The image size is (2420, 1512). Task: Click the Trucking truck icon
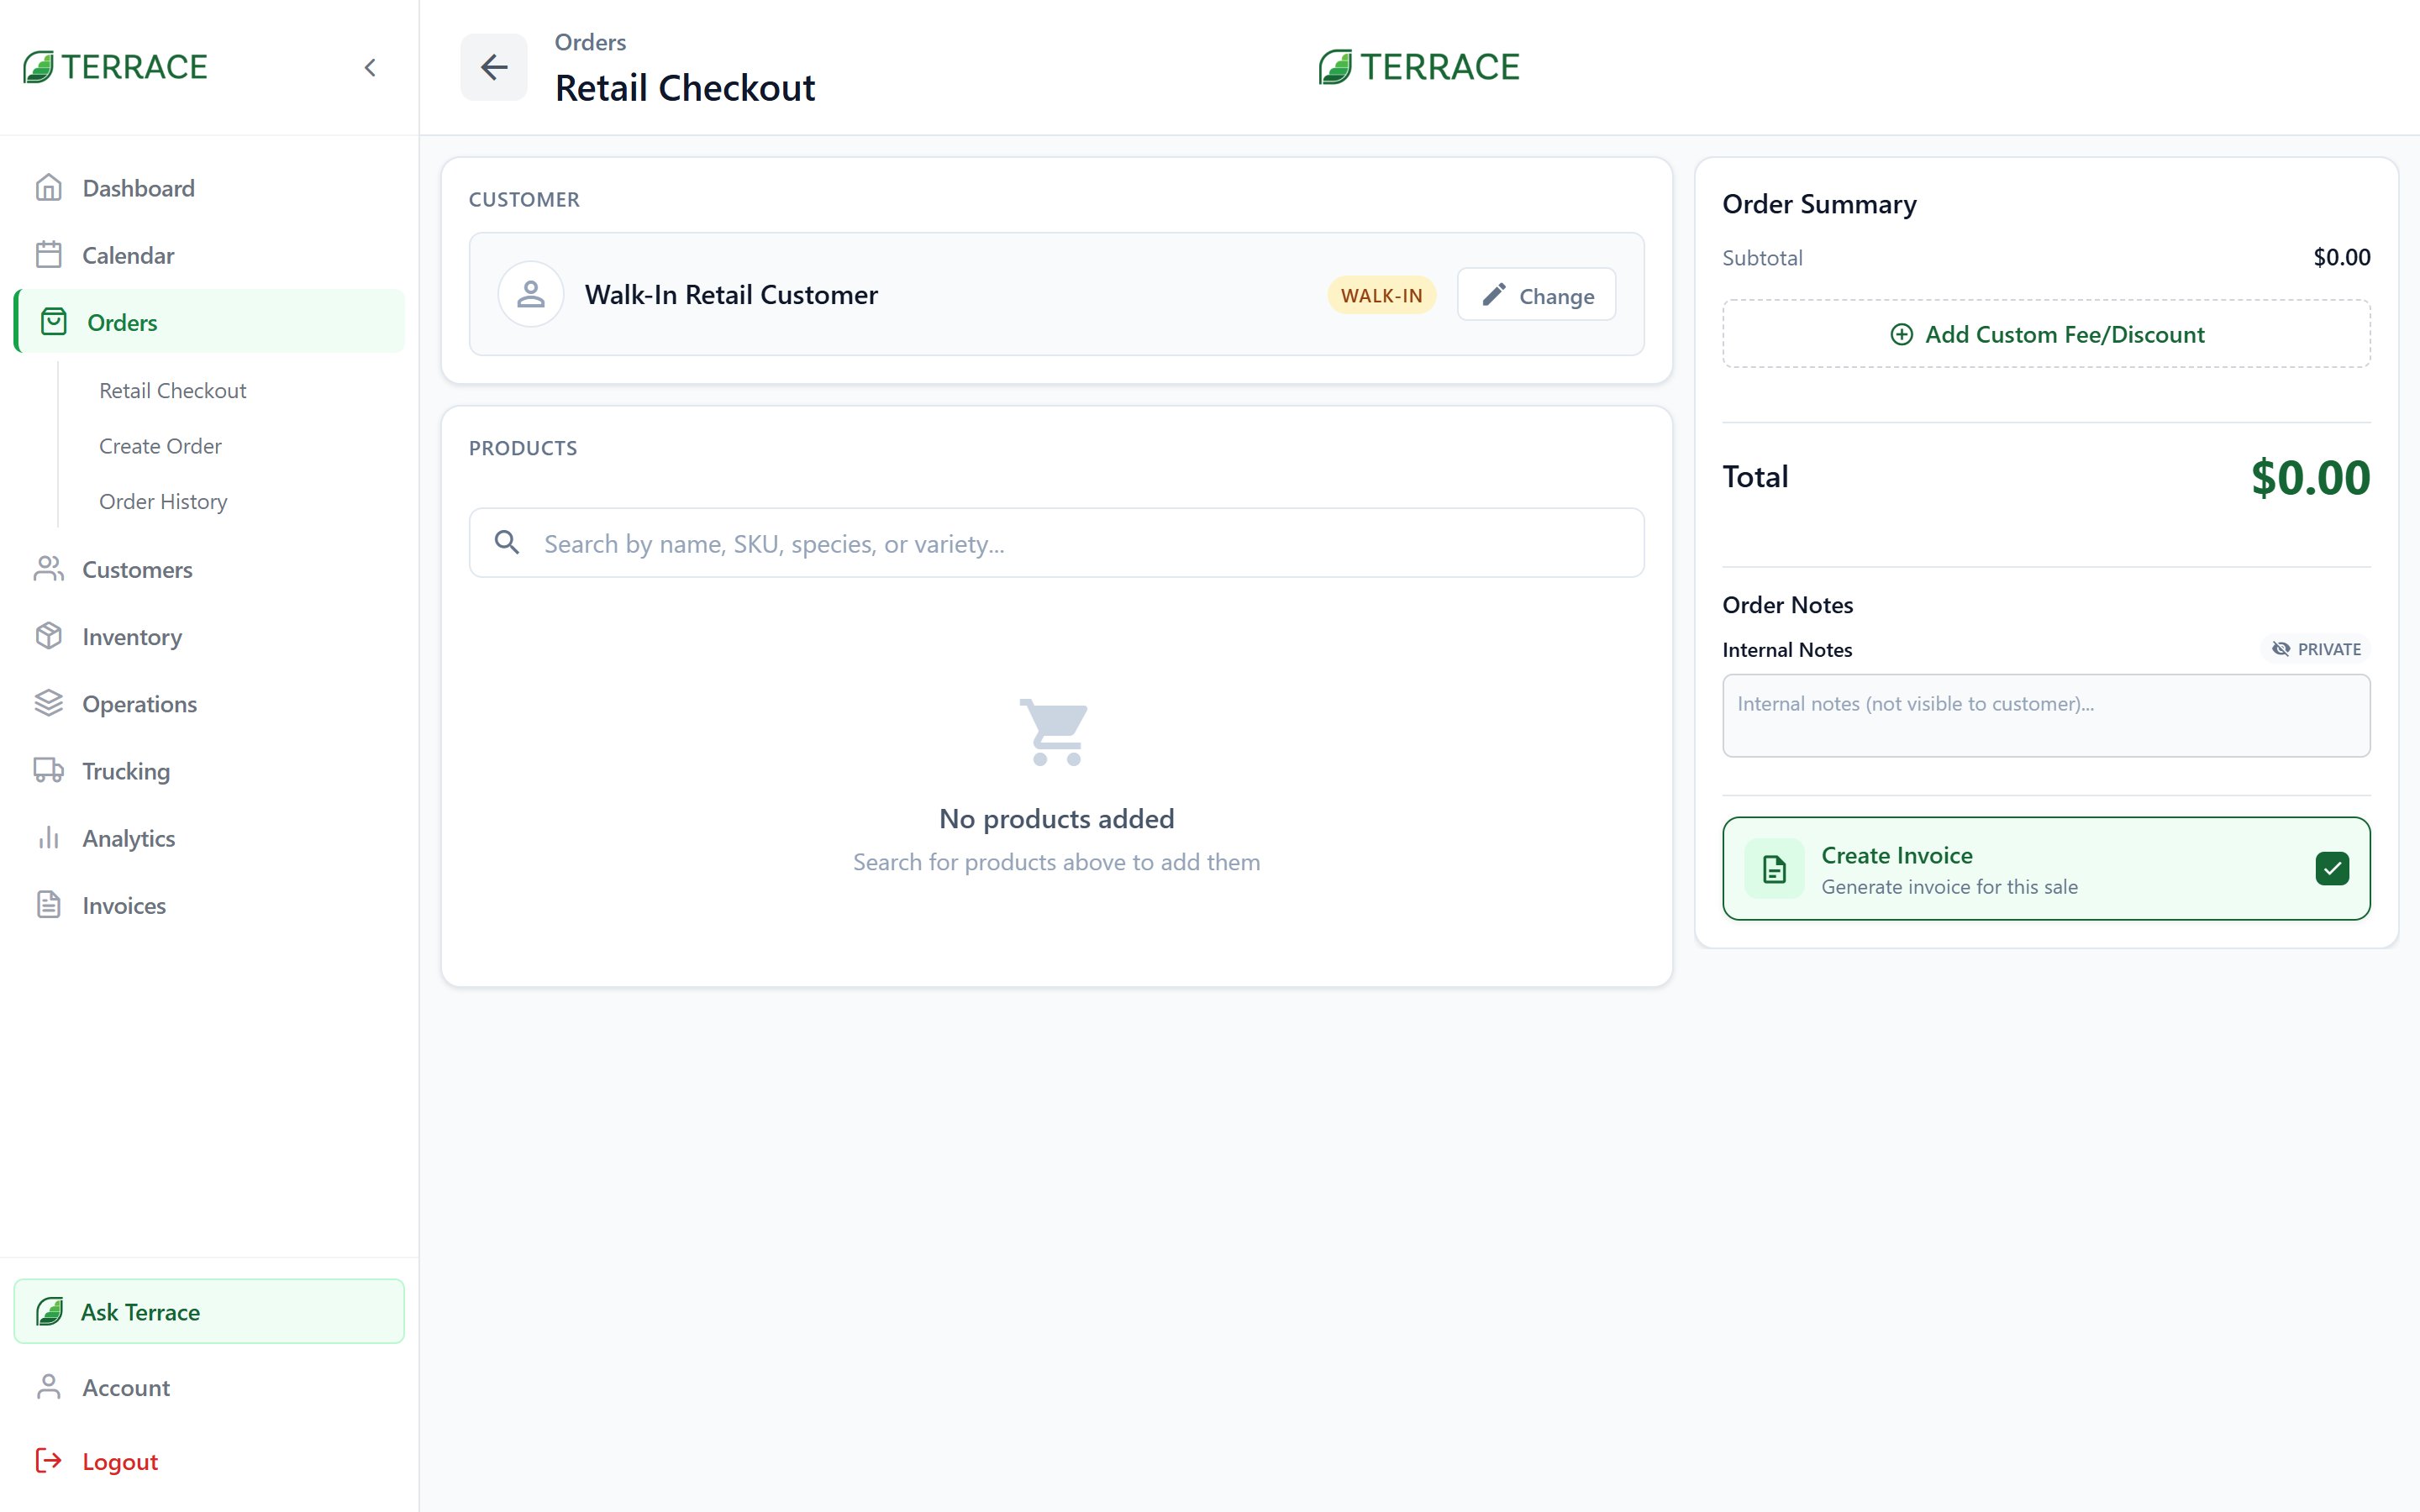click(49, 770)
